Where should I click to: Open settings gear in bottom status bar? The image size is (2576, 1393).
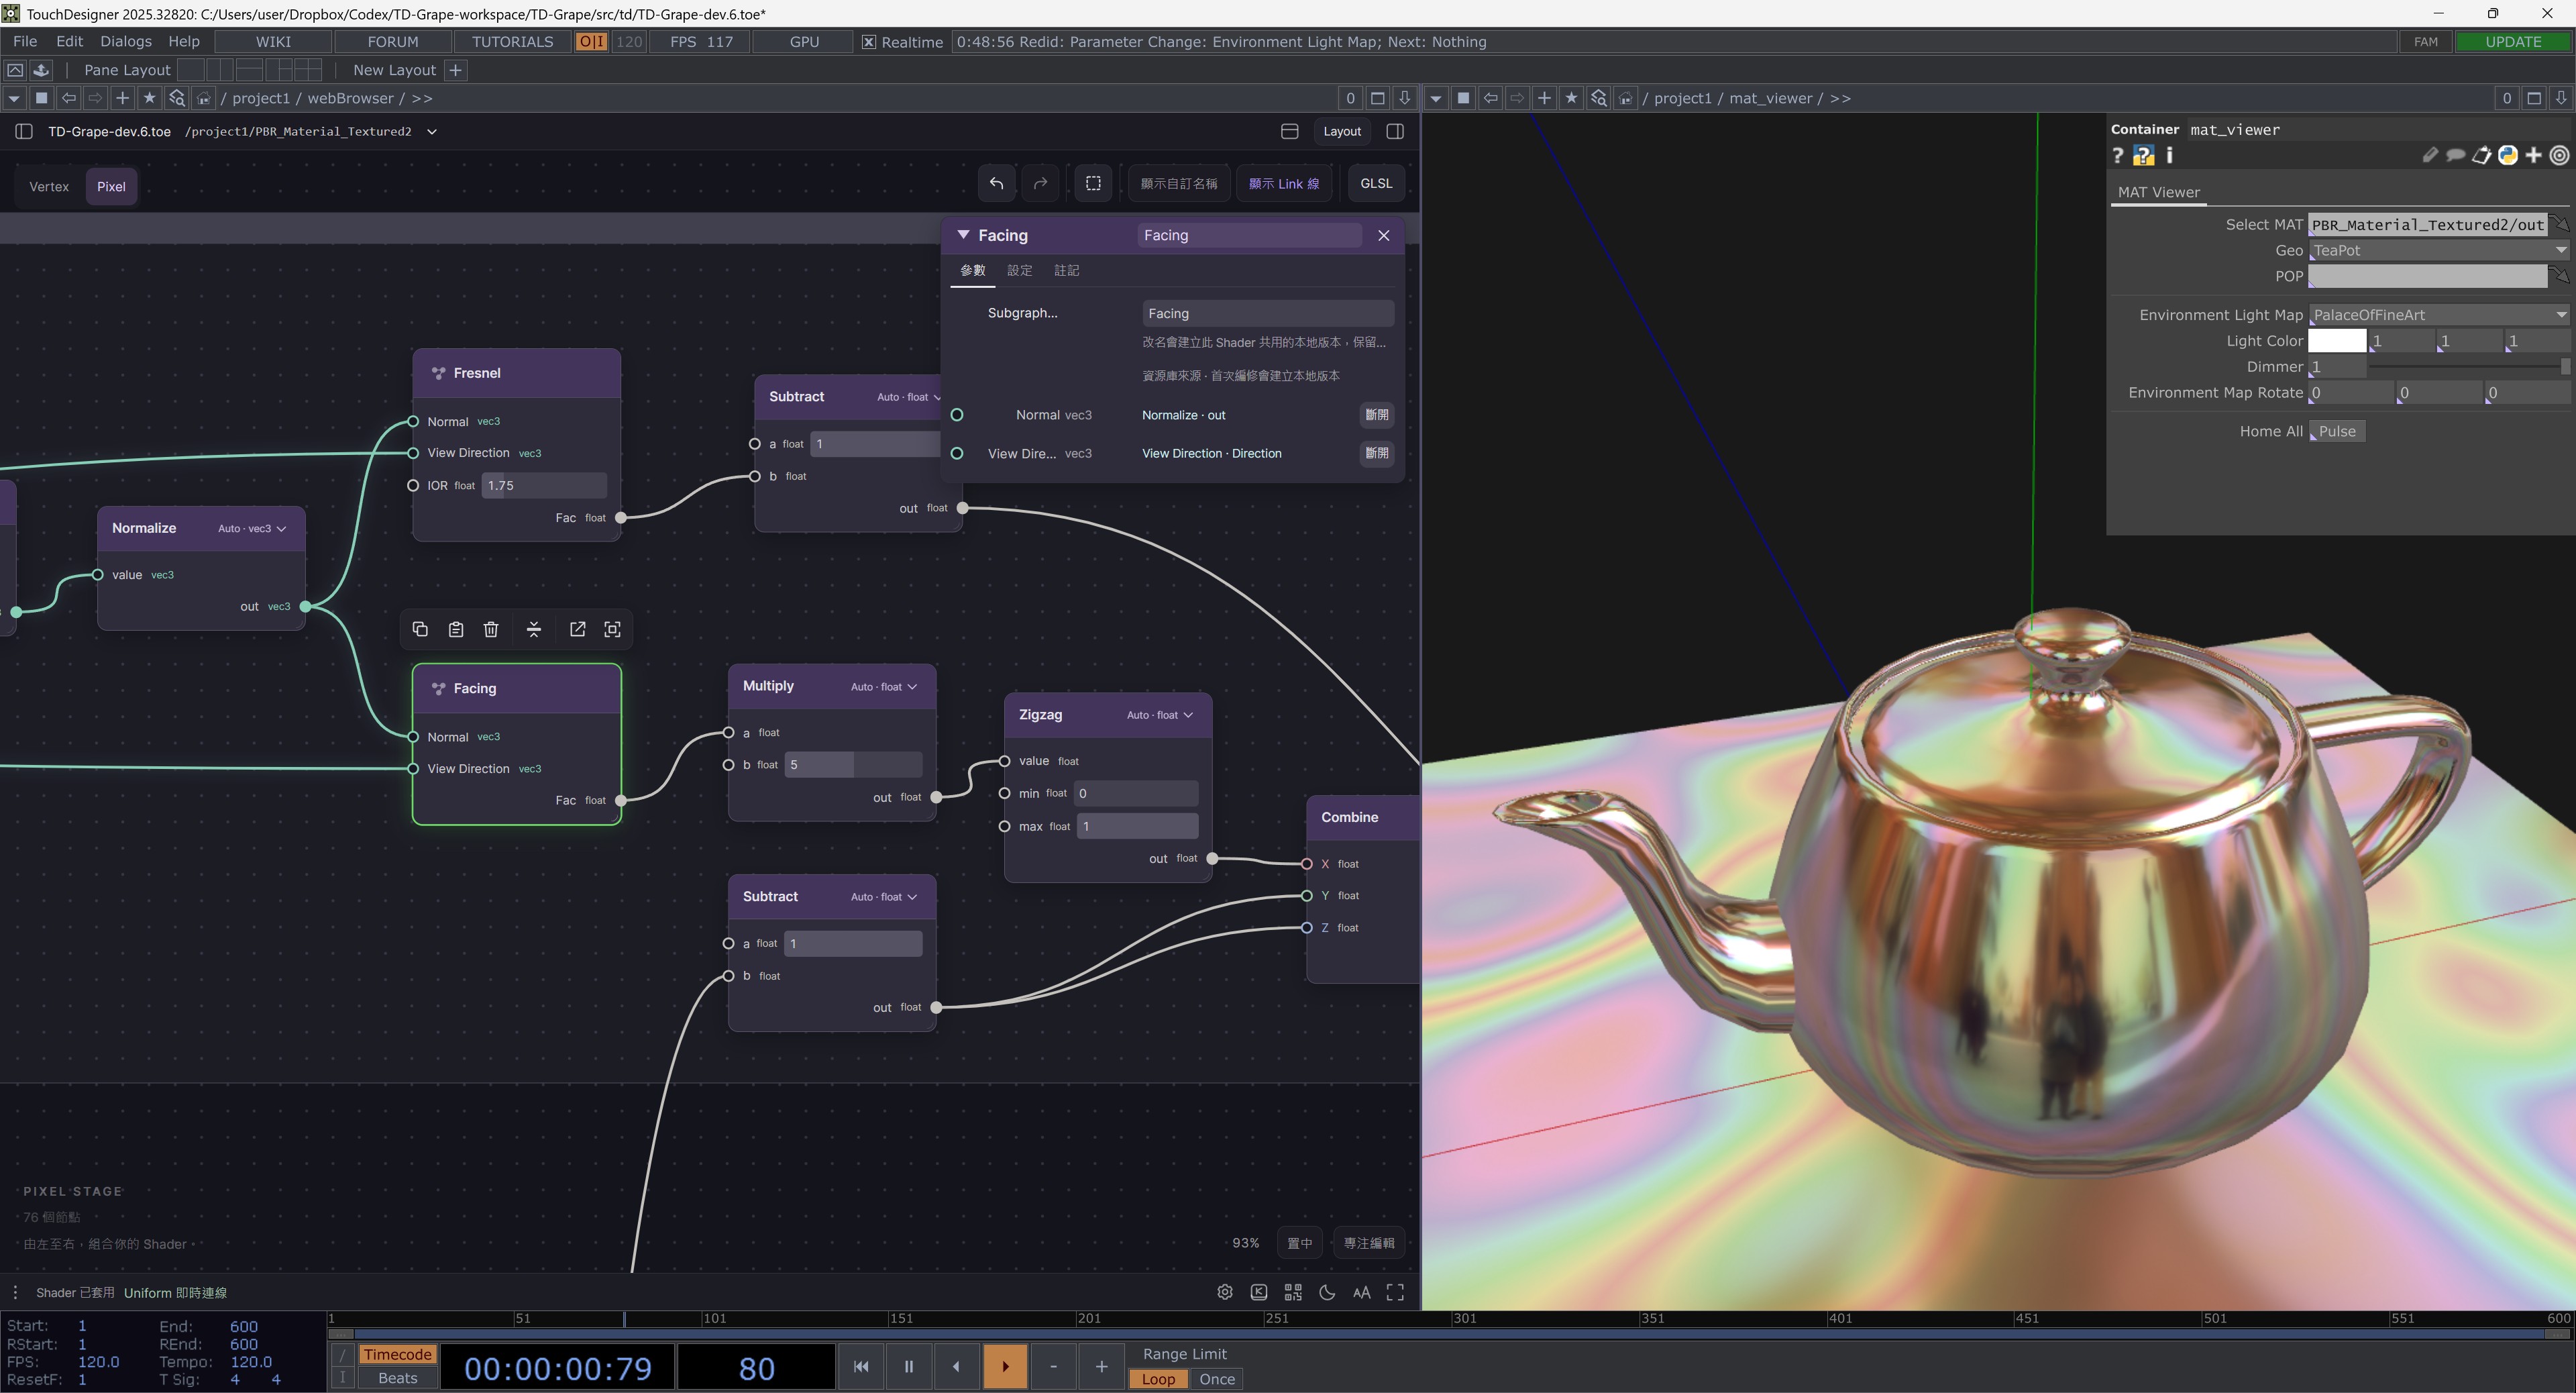[x=1225, y=1292]
